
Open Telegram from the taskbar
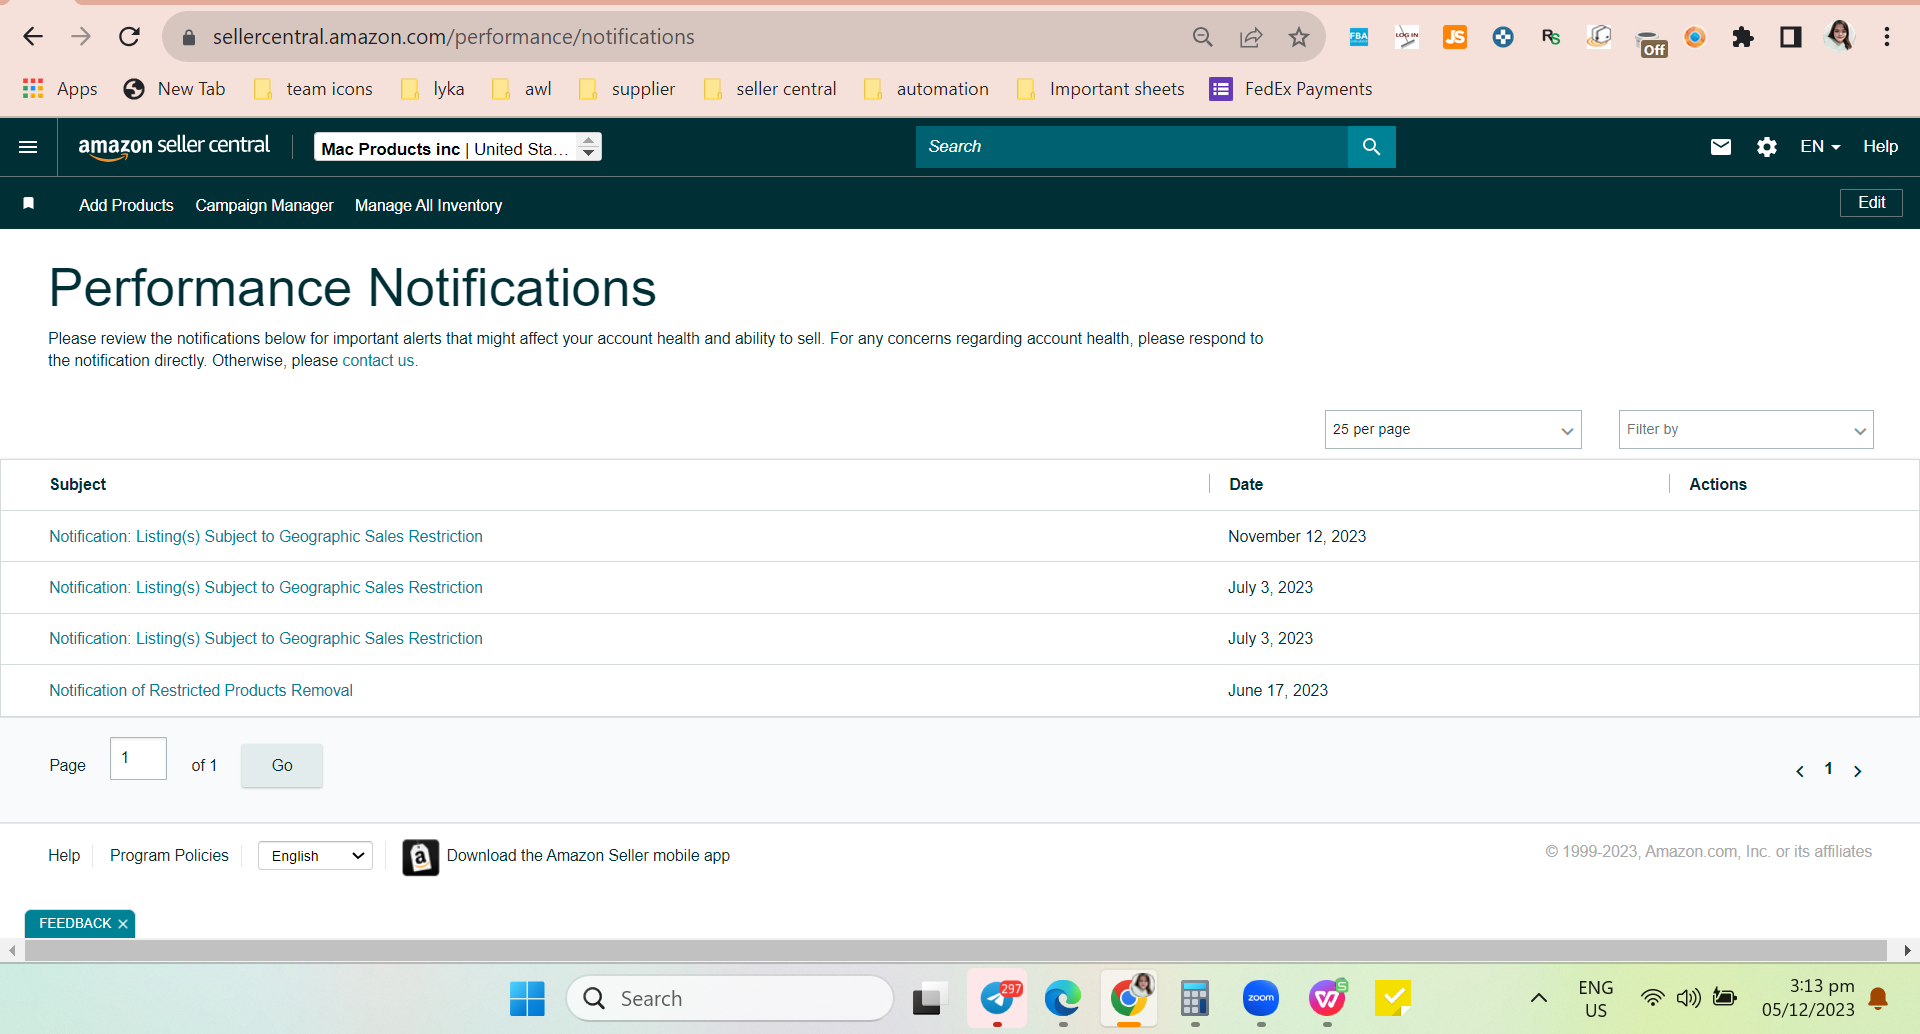tap(997, 998)
